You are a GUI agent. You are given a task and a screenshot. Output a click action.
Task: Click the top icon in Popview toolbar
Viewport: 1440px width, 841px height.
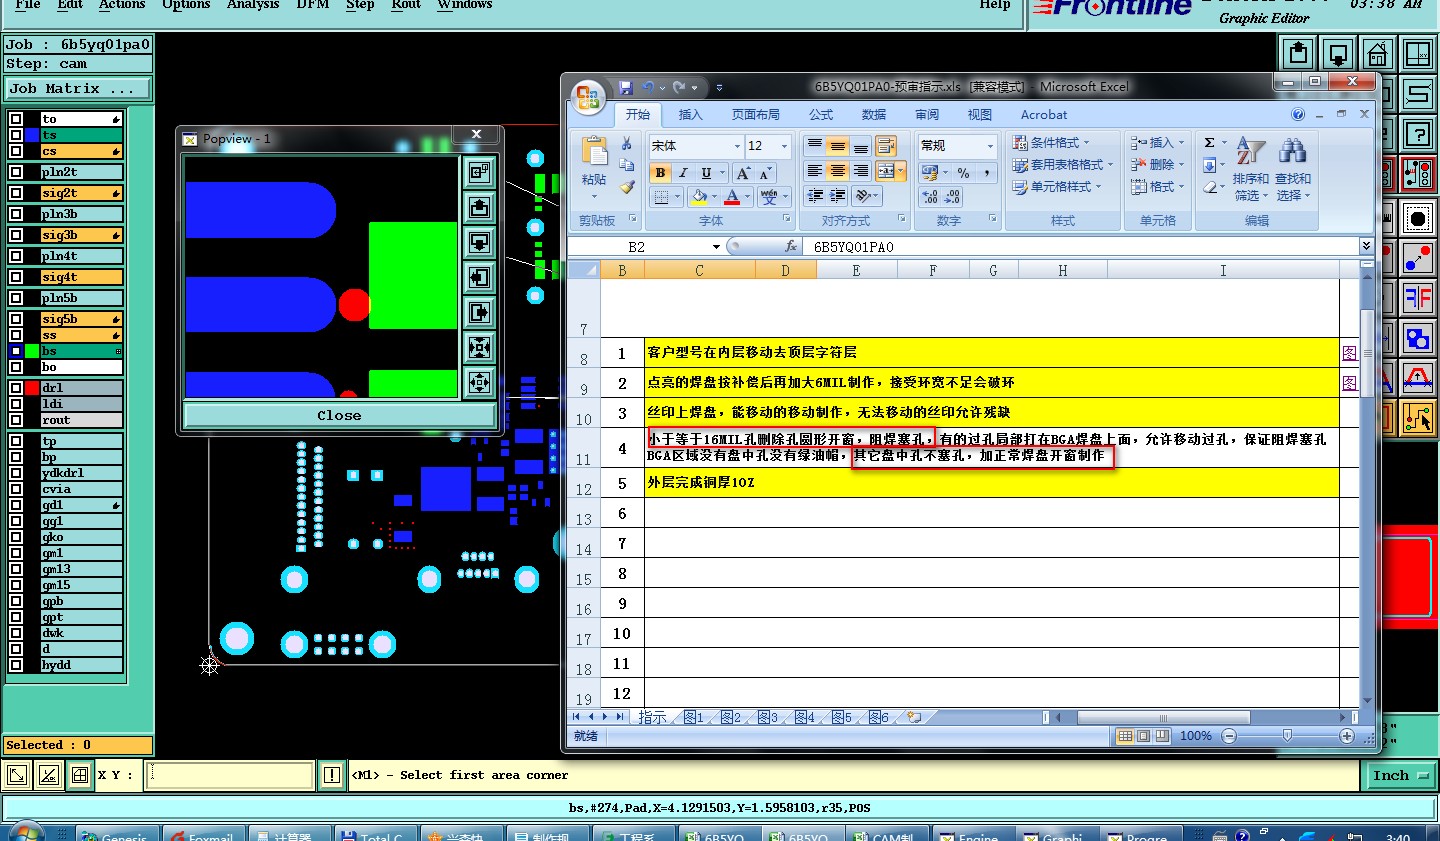480,172
